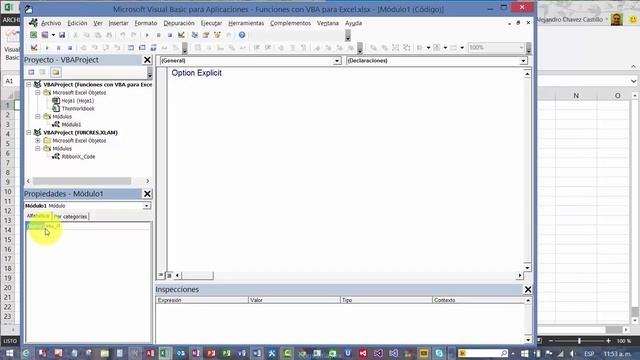Open the (Declaraciones) procedure dropdown
Image resolution: width=640 pixels, height=360 pixels.
pyautogui.click(x=523, y=61)
